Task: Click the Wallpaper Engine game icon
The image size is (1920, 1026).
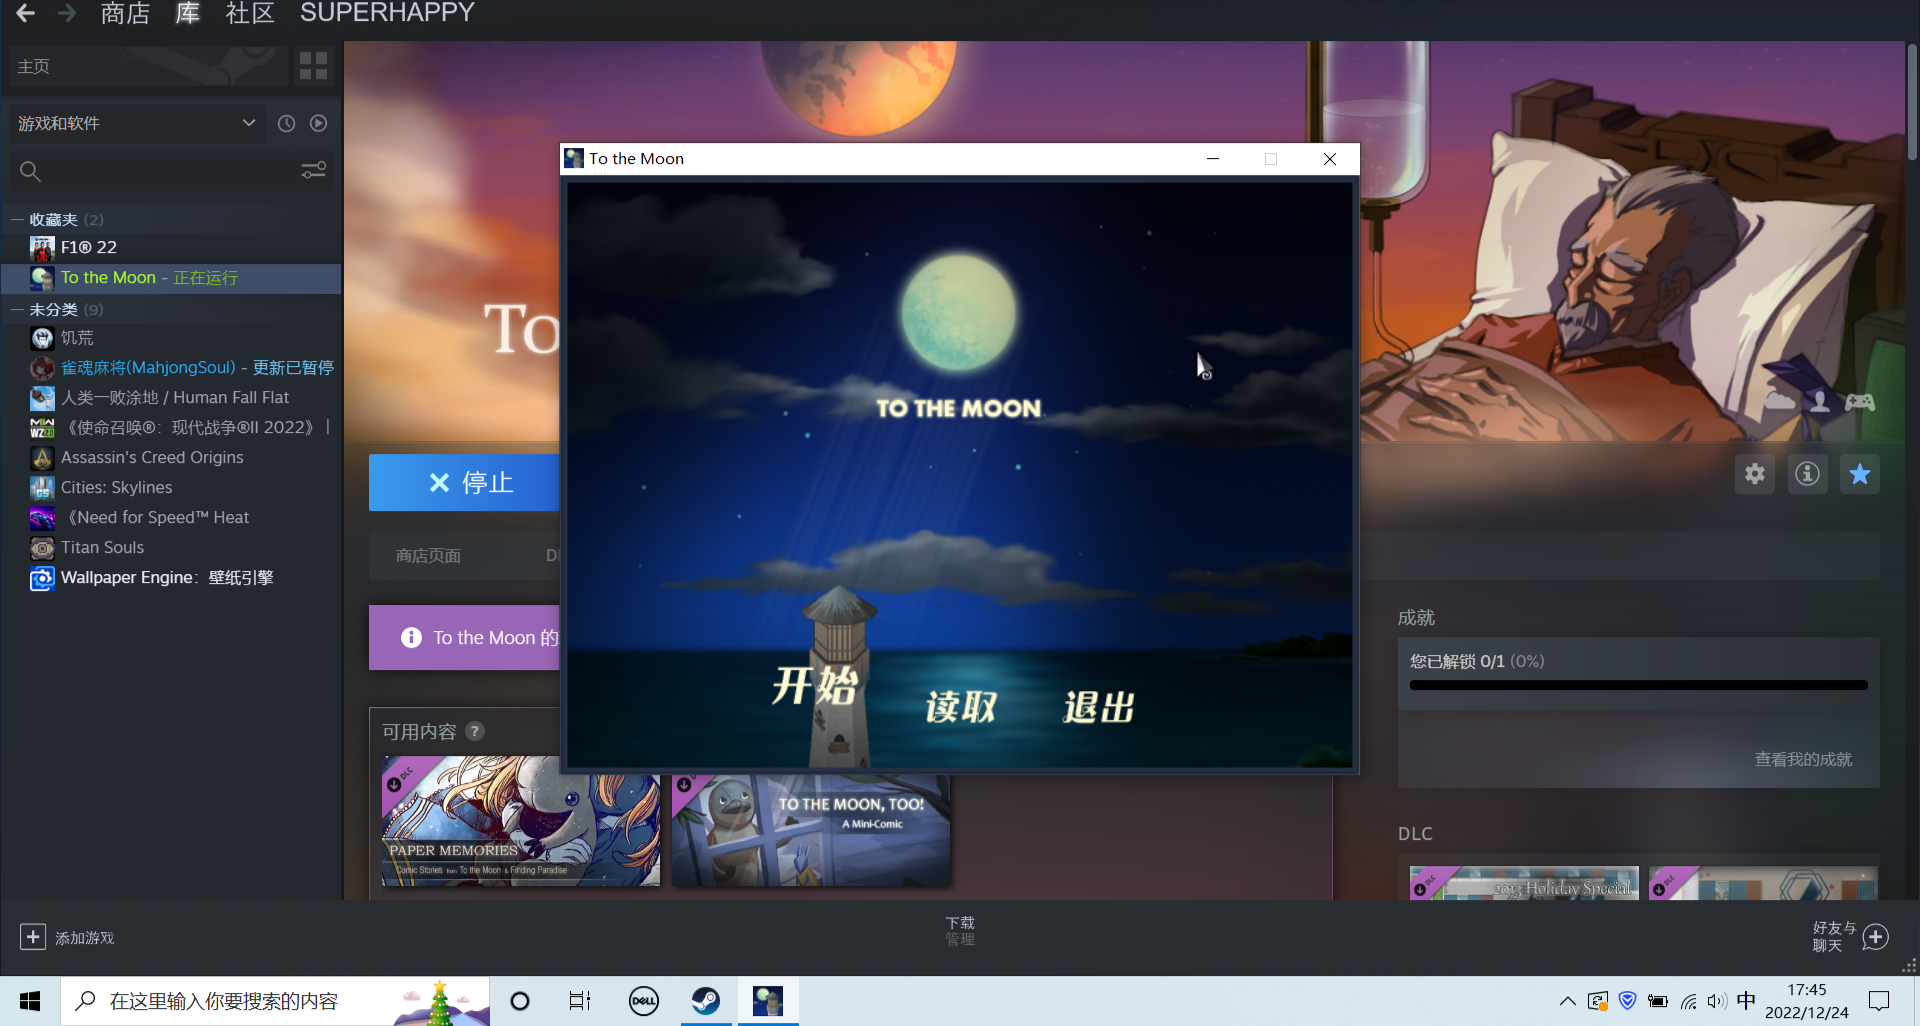Action: 42,578
